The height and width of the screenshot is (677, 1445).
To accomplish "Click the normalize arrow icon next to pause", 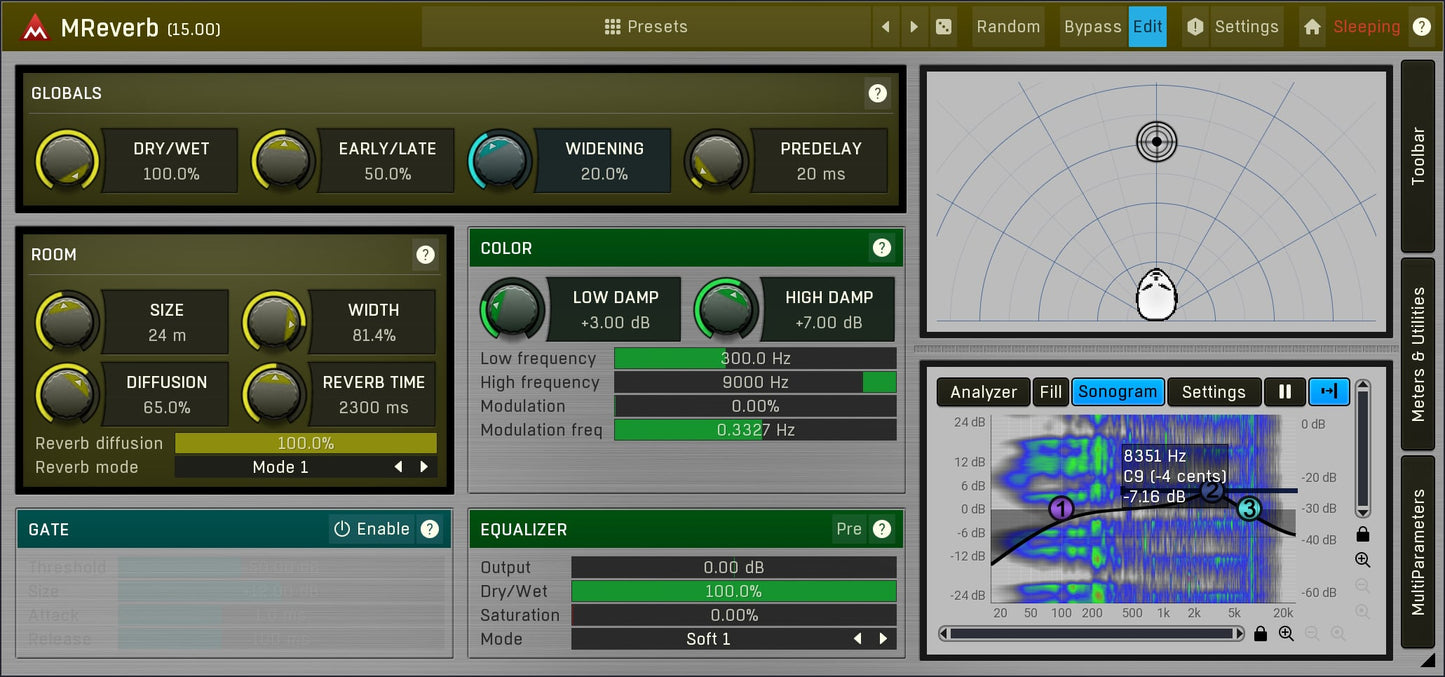I will tap(1329, 392).
